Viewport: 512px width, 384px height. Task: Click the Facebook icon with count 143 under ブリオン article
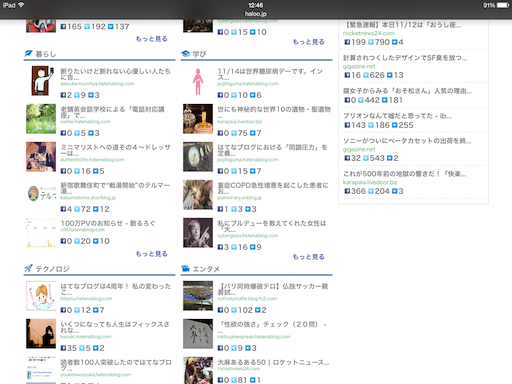pyautogui.click(x=347, y=125)
